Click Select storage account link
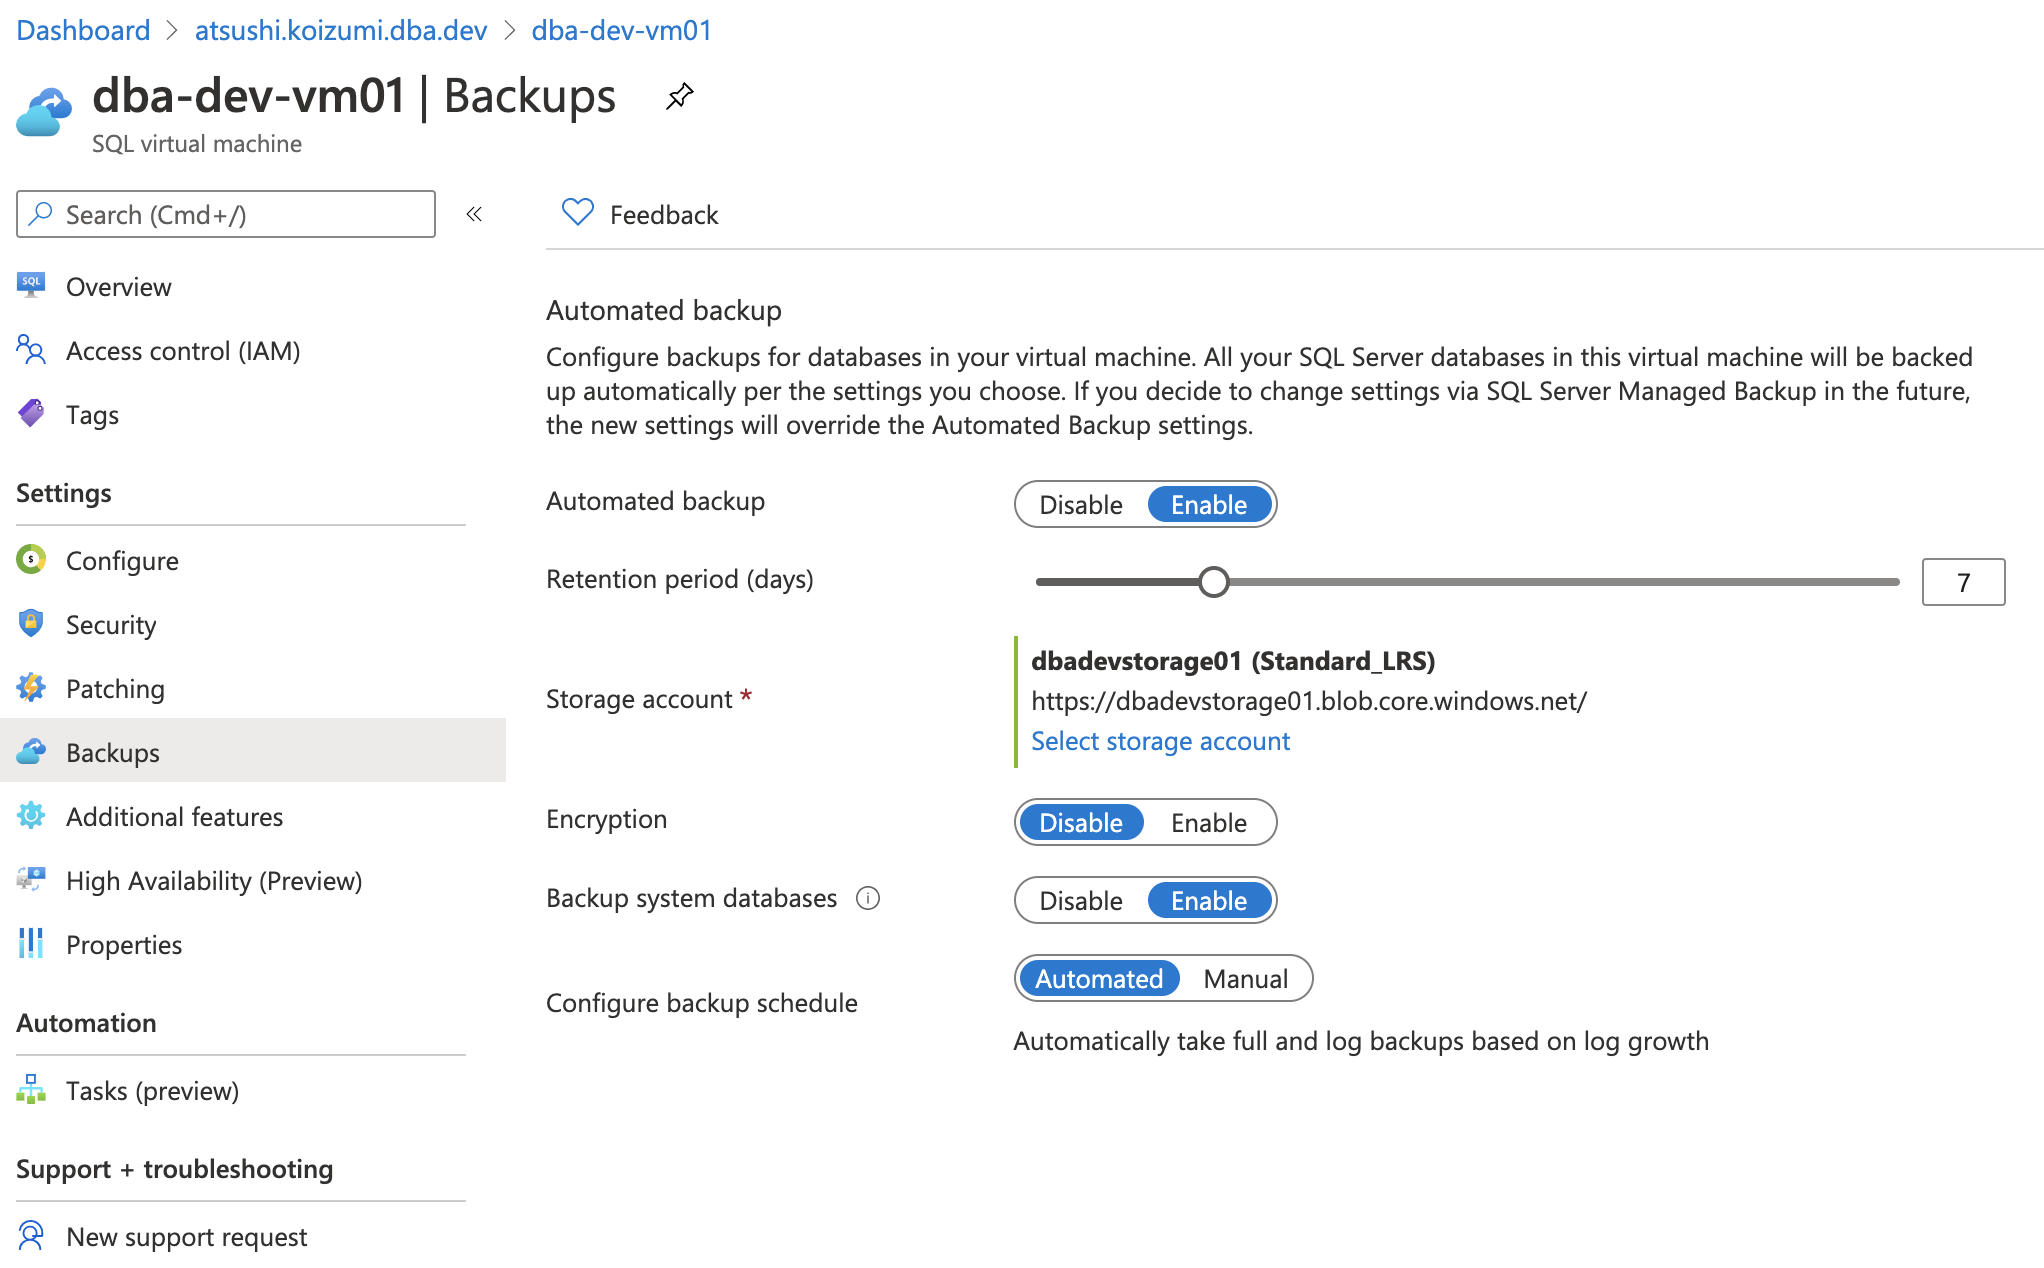The image size is (2044, 1268). 1160,741
